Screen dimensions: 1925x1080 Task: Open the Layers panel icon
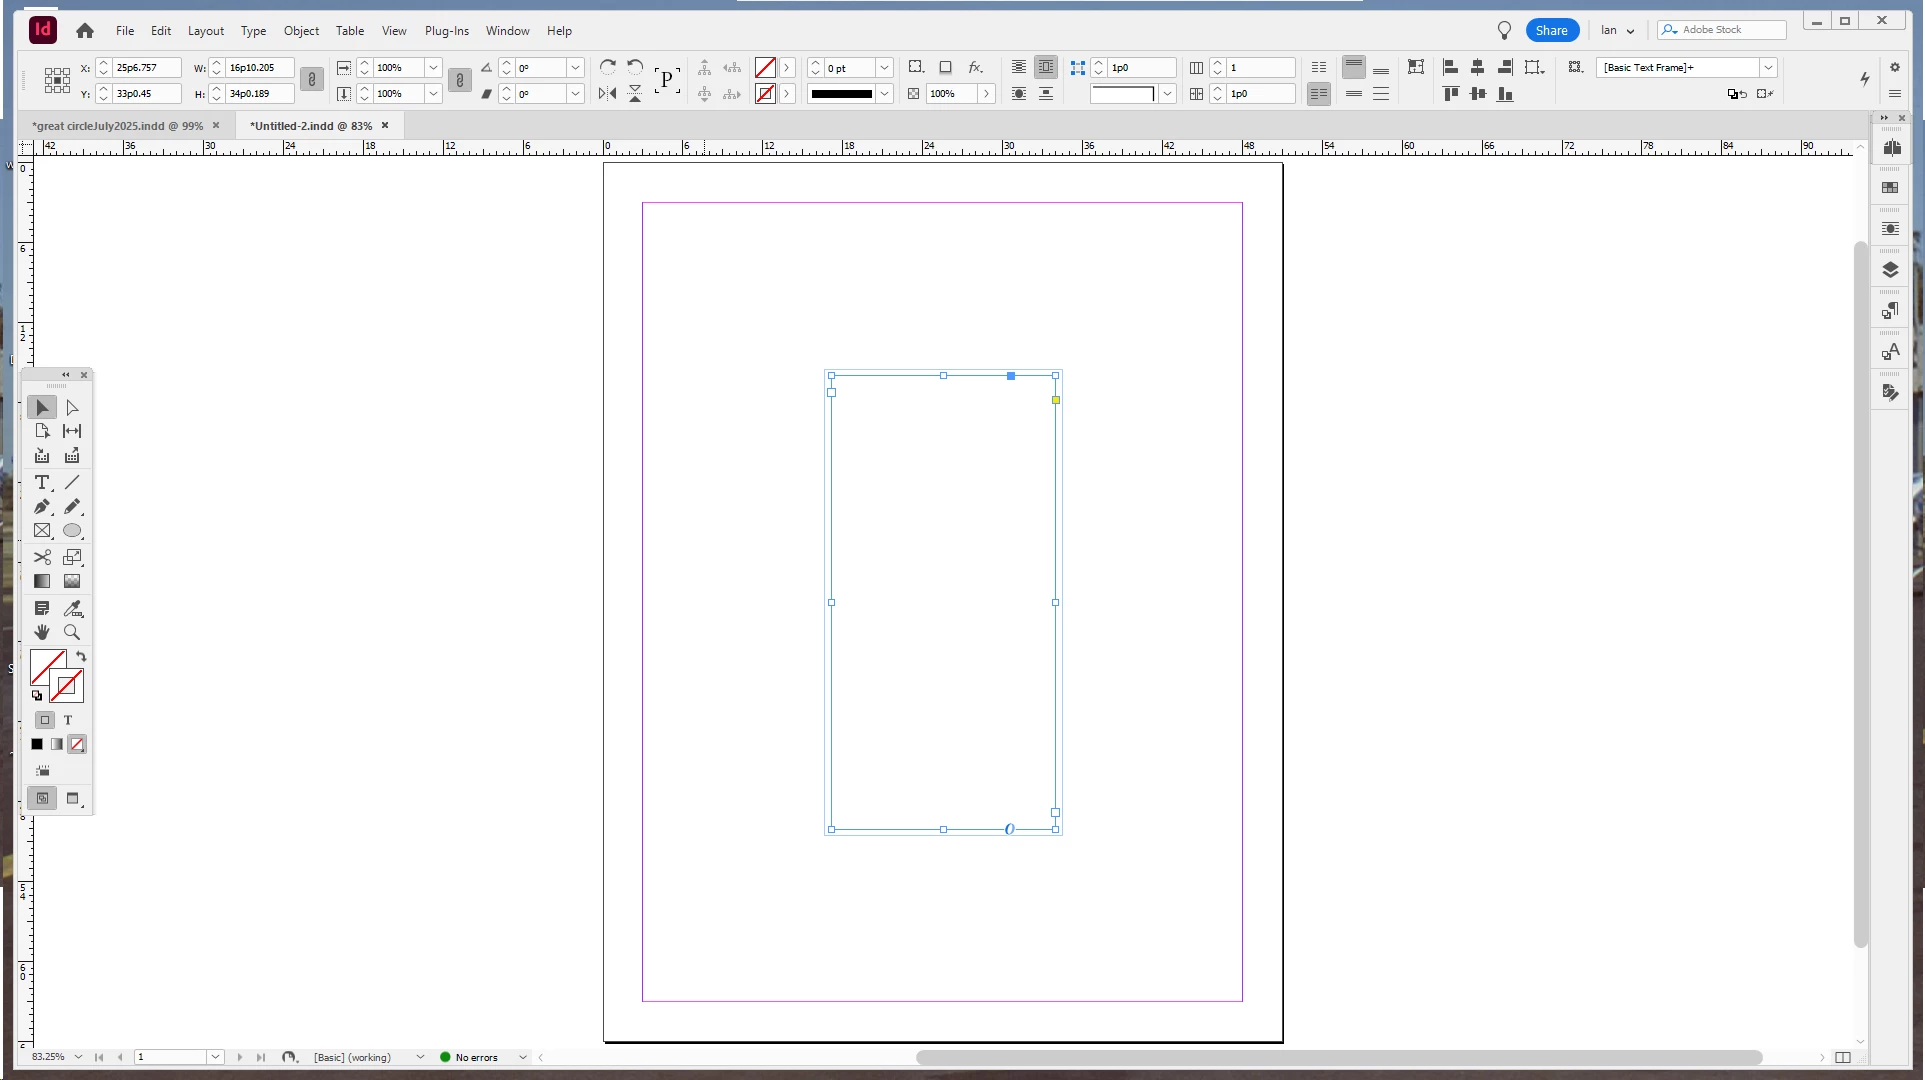(1890, 270)
